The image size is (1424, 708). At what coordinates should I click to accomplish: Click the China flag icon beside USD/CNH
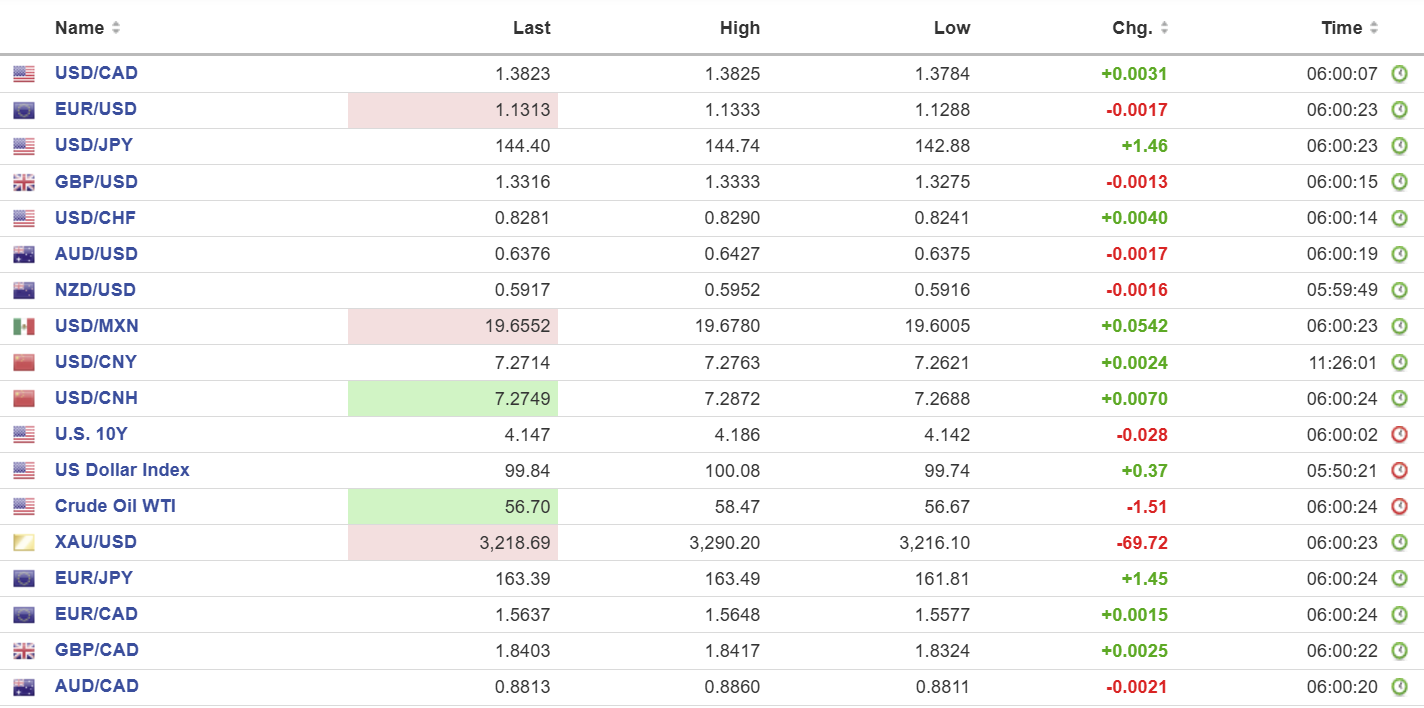tap(24, 399)
